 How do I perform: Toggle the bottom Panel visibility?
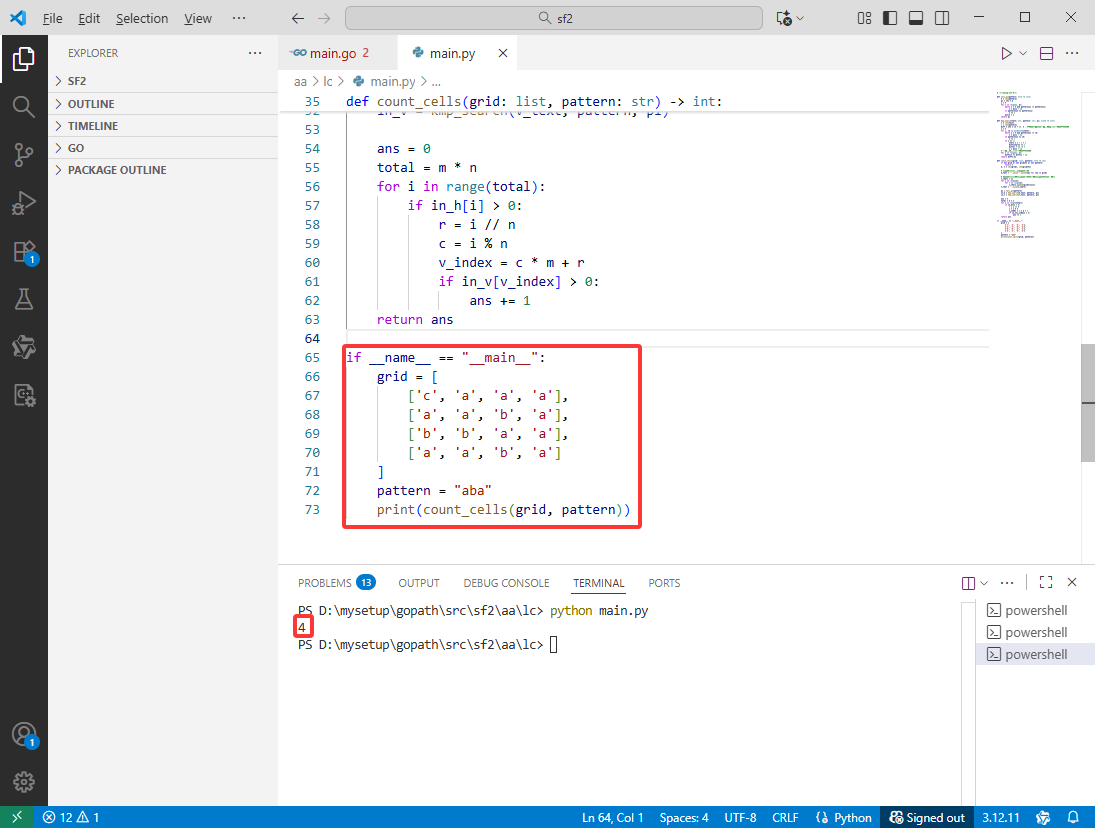(916, 18)
